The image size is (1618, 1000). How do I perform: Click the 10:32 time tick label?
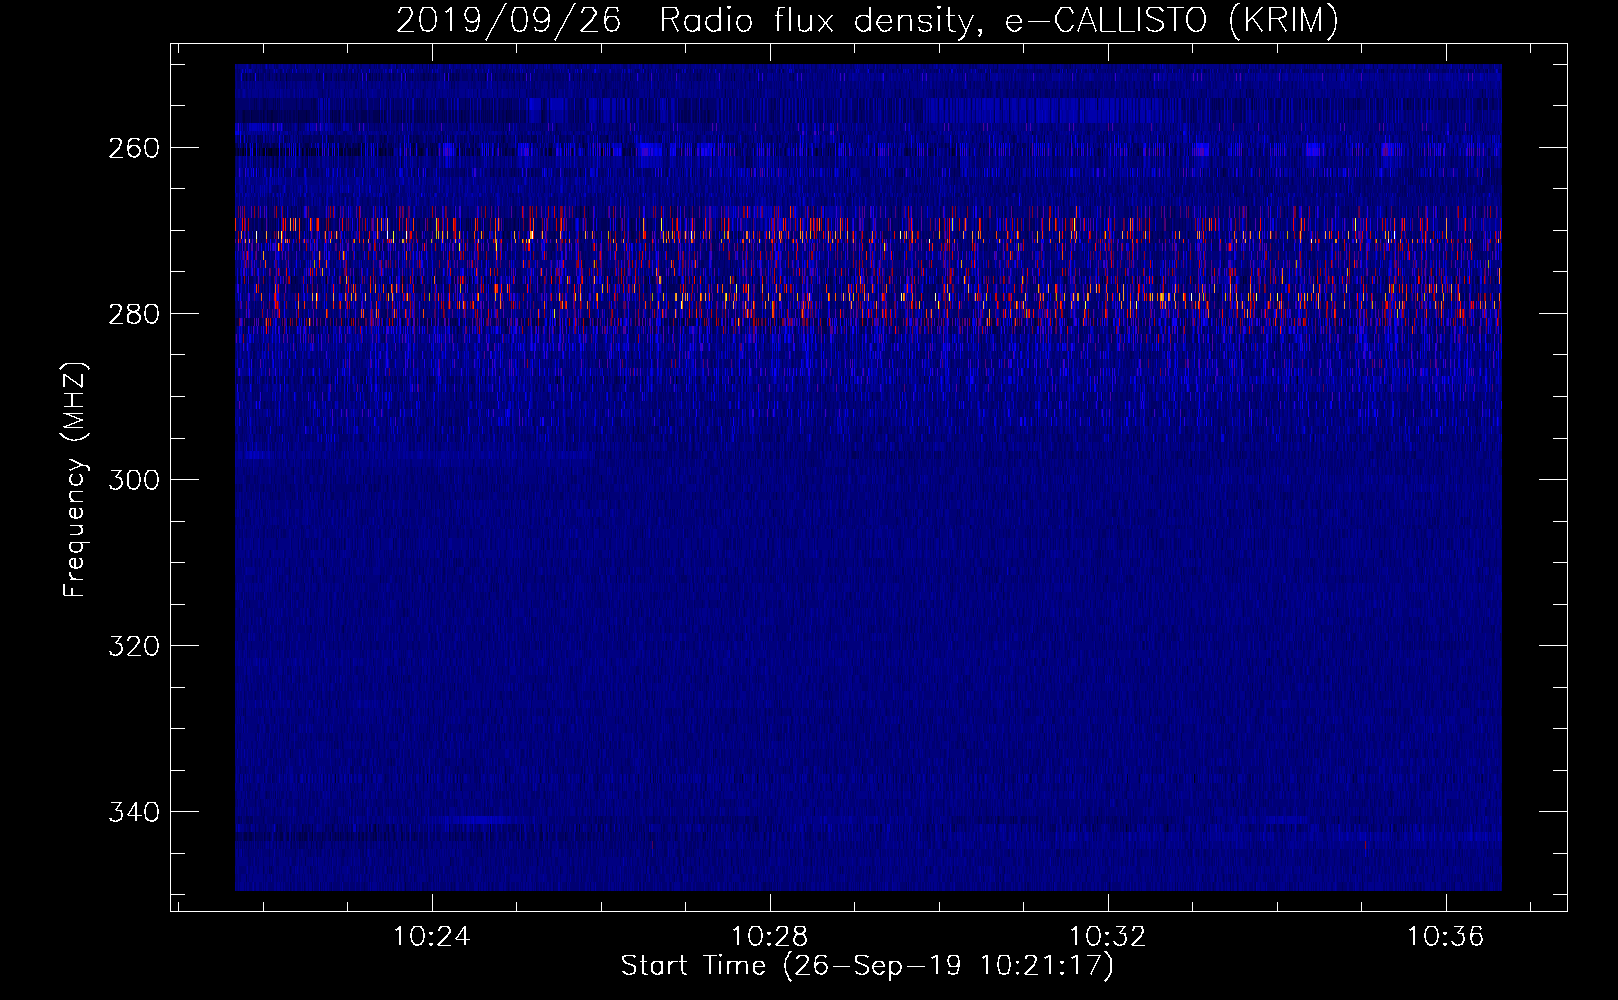click(x=1107, y=937)
